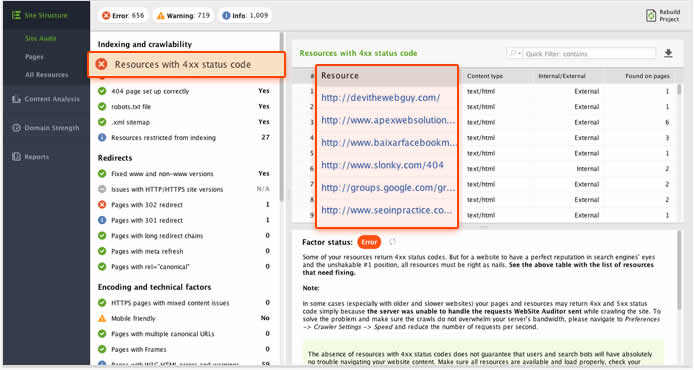
Task: Click the refresh icon beside Error badge
Action: (392, 242)
